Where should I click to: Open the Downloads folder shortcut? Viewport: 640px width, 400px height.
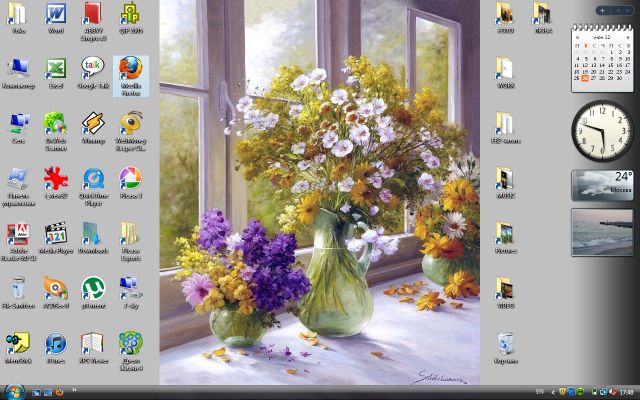[x=93, y=238]
